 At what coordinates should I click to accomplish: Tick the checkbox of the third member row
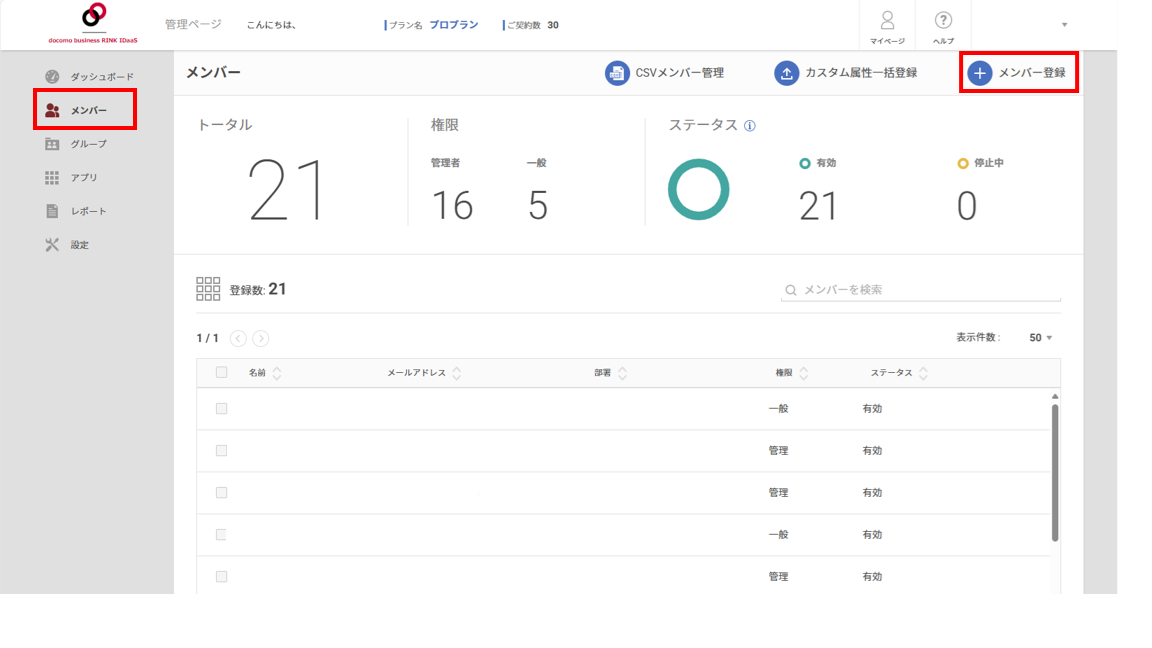tap(221, 492)
